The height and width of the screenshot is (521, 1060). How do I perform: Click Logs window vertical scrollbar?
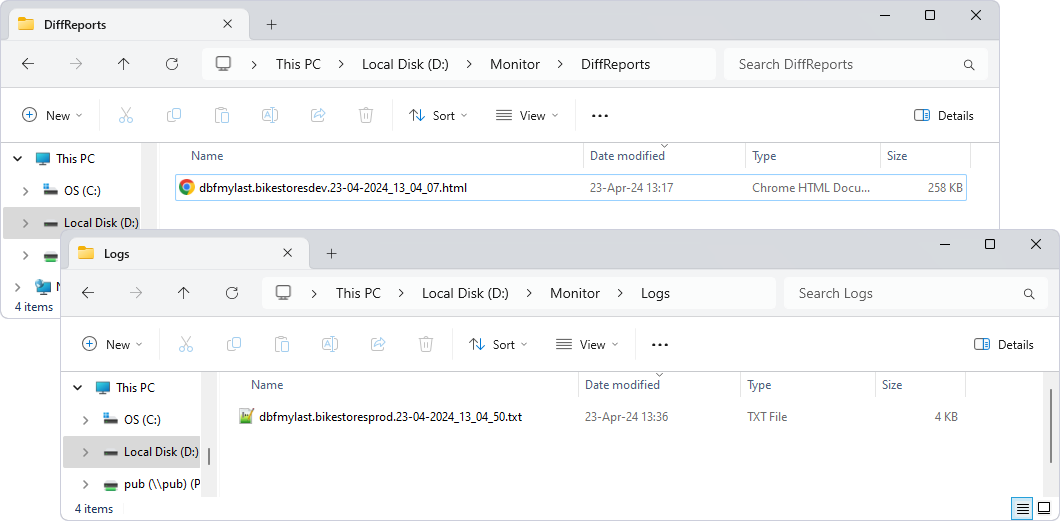pyautogui.click(x=1051, y=427)
